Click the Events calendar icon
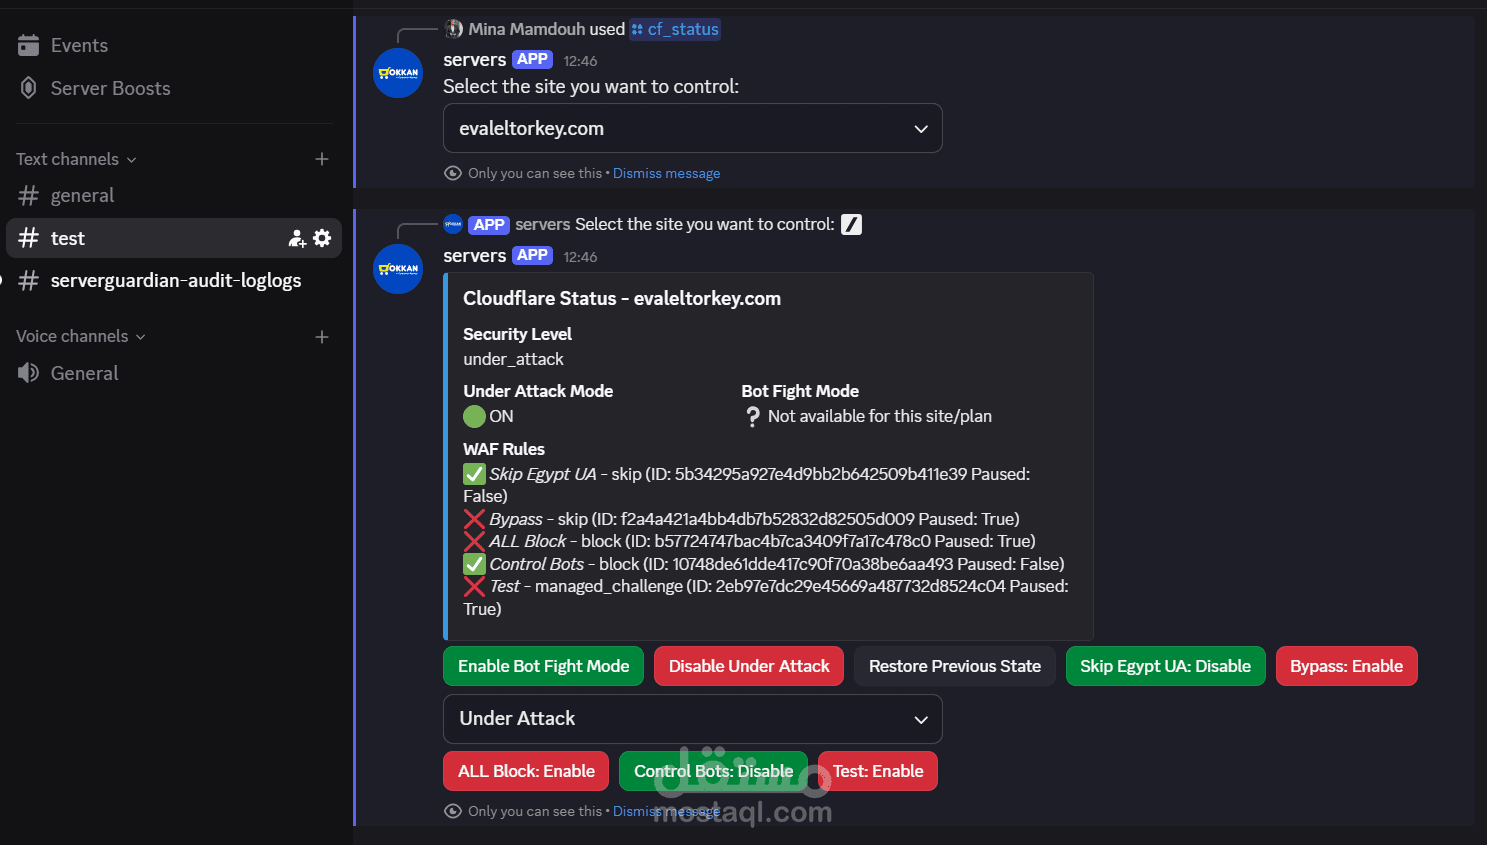 pos(28,44)
